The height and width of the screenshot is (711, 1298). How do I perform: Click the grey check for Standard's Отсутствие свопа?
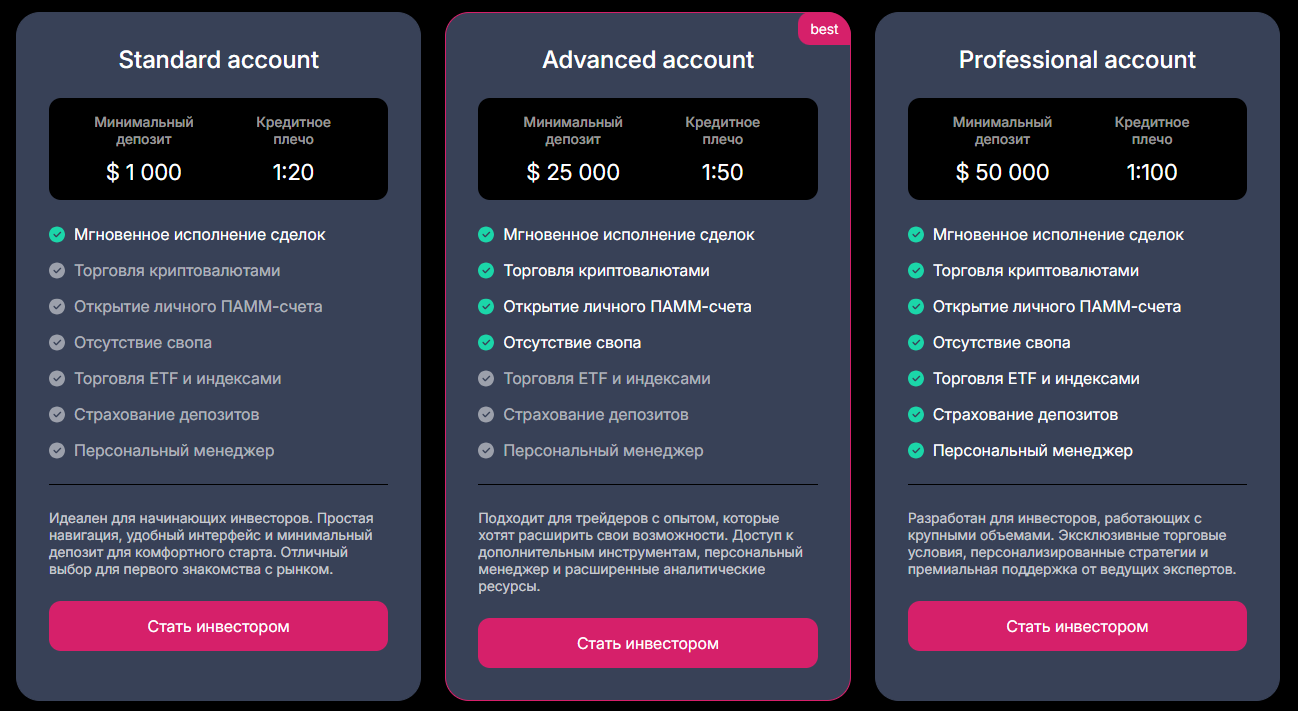tap(57, 343)
